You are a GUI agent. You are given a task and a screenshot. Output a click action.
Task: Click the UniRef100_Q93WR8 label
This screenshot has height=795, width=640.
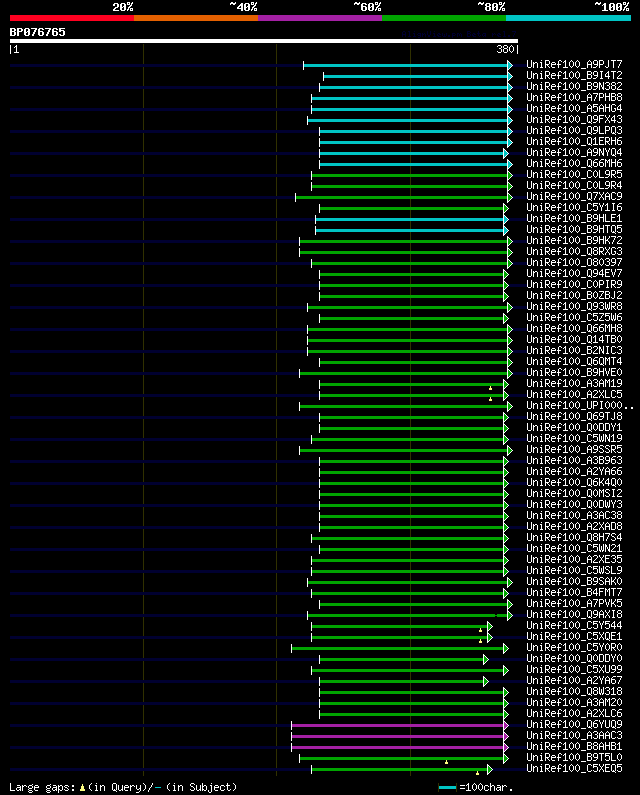coord(574,306)
